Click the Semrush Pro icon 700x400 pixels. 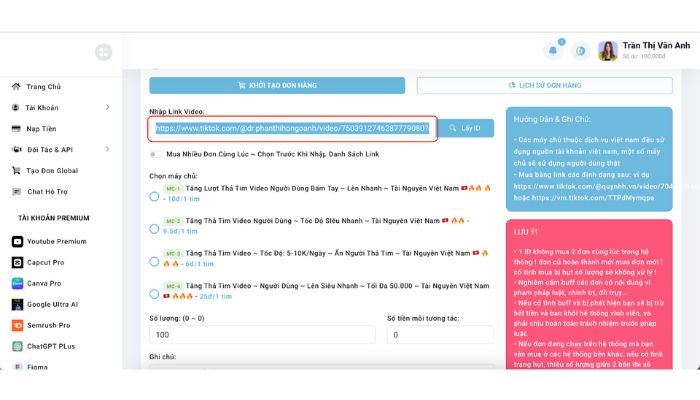[17, 325]
